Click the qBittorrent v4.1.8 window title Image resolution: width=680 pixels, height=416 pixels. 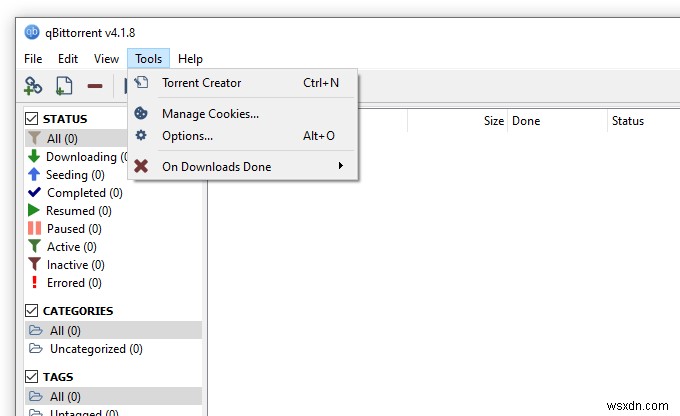pos(90,33)
